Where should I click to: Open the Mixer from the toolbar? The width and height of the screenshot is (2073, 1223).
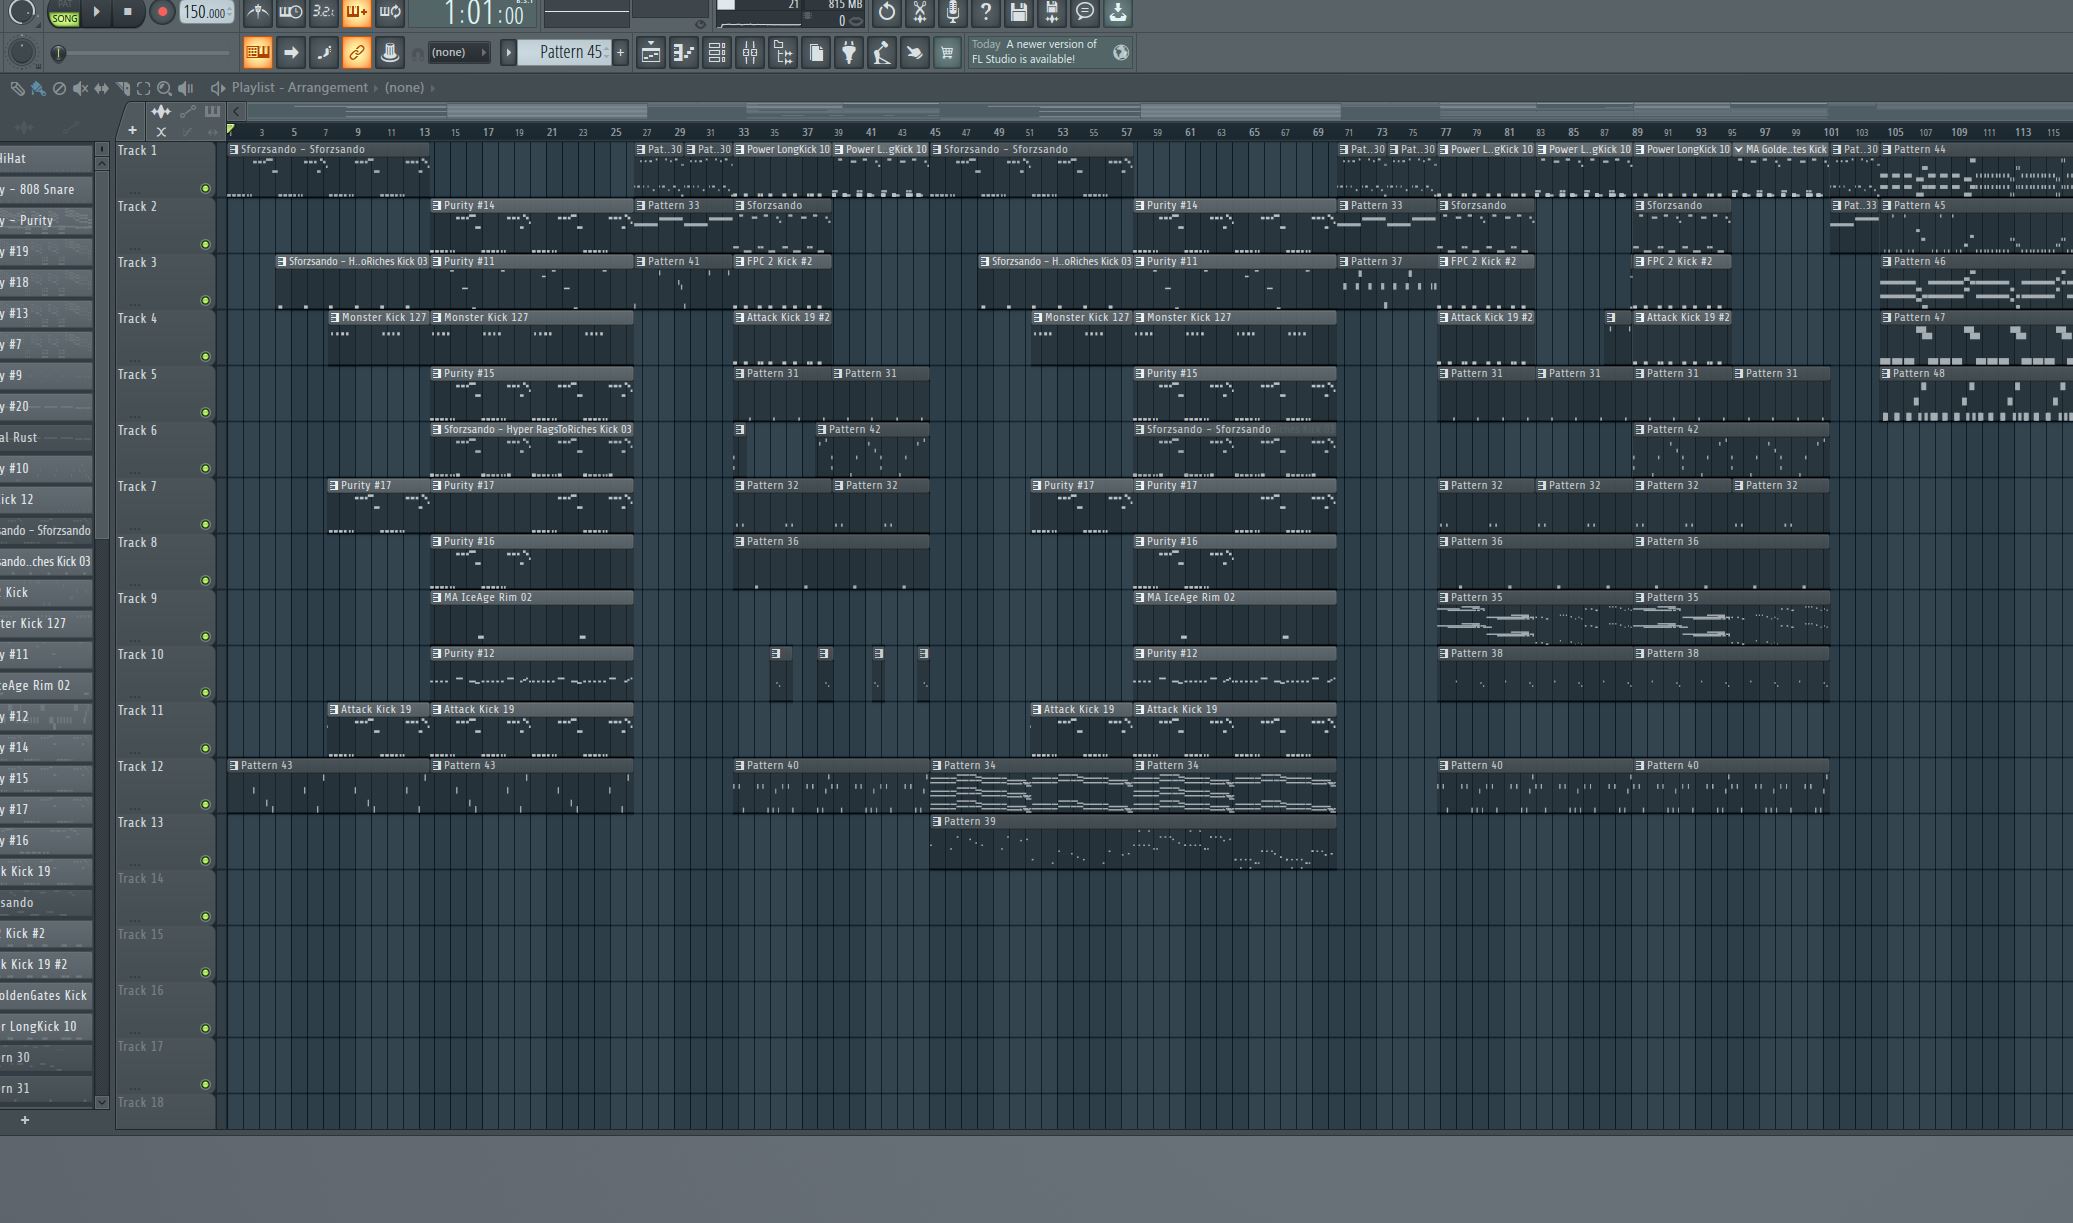[x=750, y=52]
